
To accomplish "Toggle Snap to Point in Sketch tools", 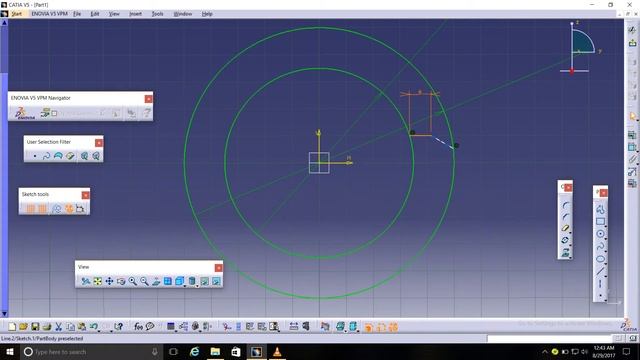I will point(42,209).
